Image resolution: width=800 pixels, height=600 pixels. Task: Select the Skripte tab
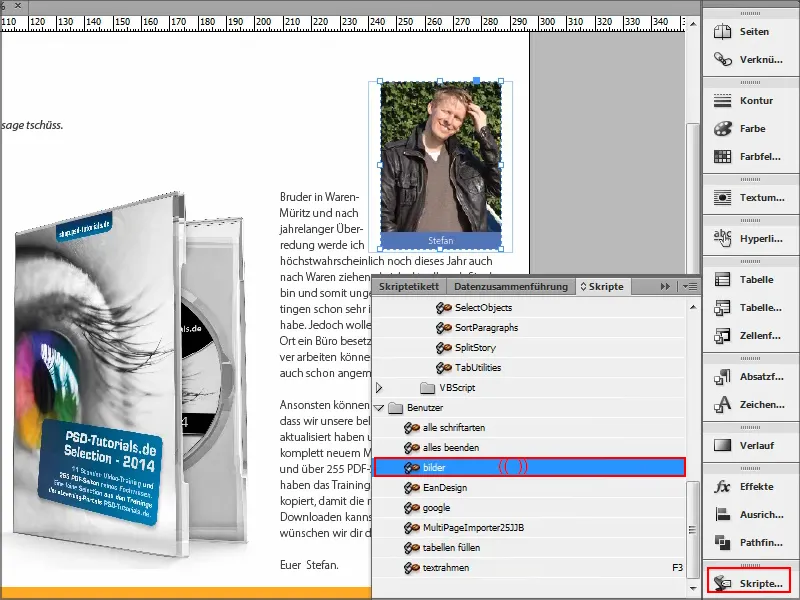[603, 287]
